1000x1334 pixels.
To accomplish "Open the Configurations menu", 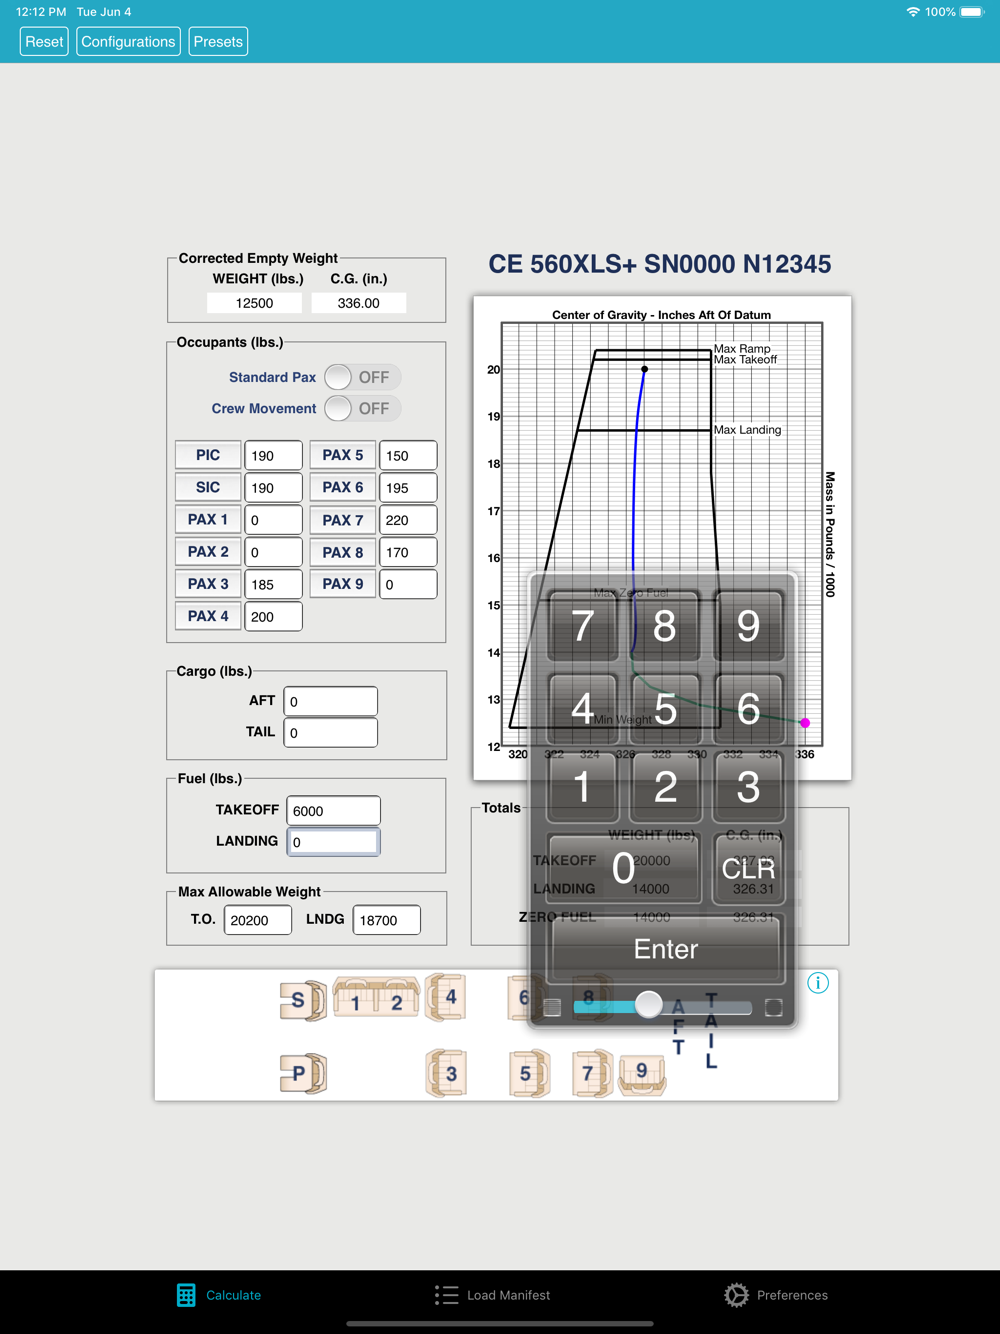I will pos(128,42).
